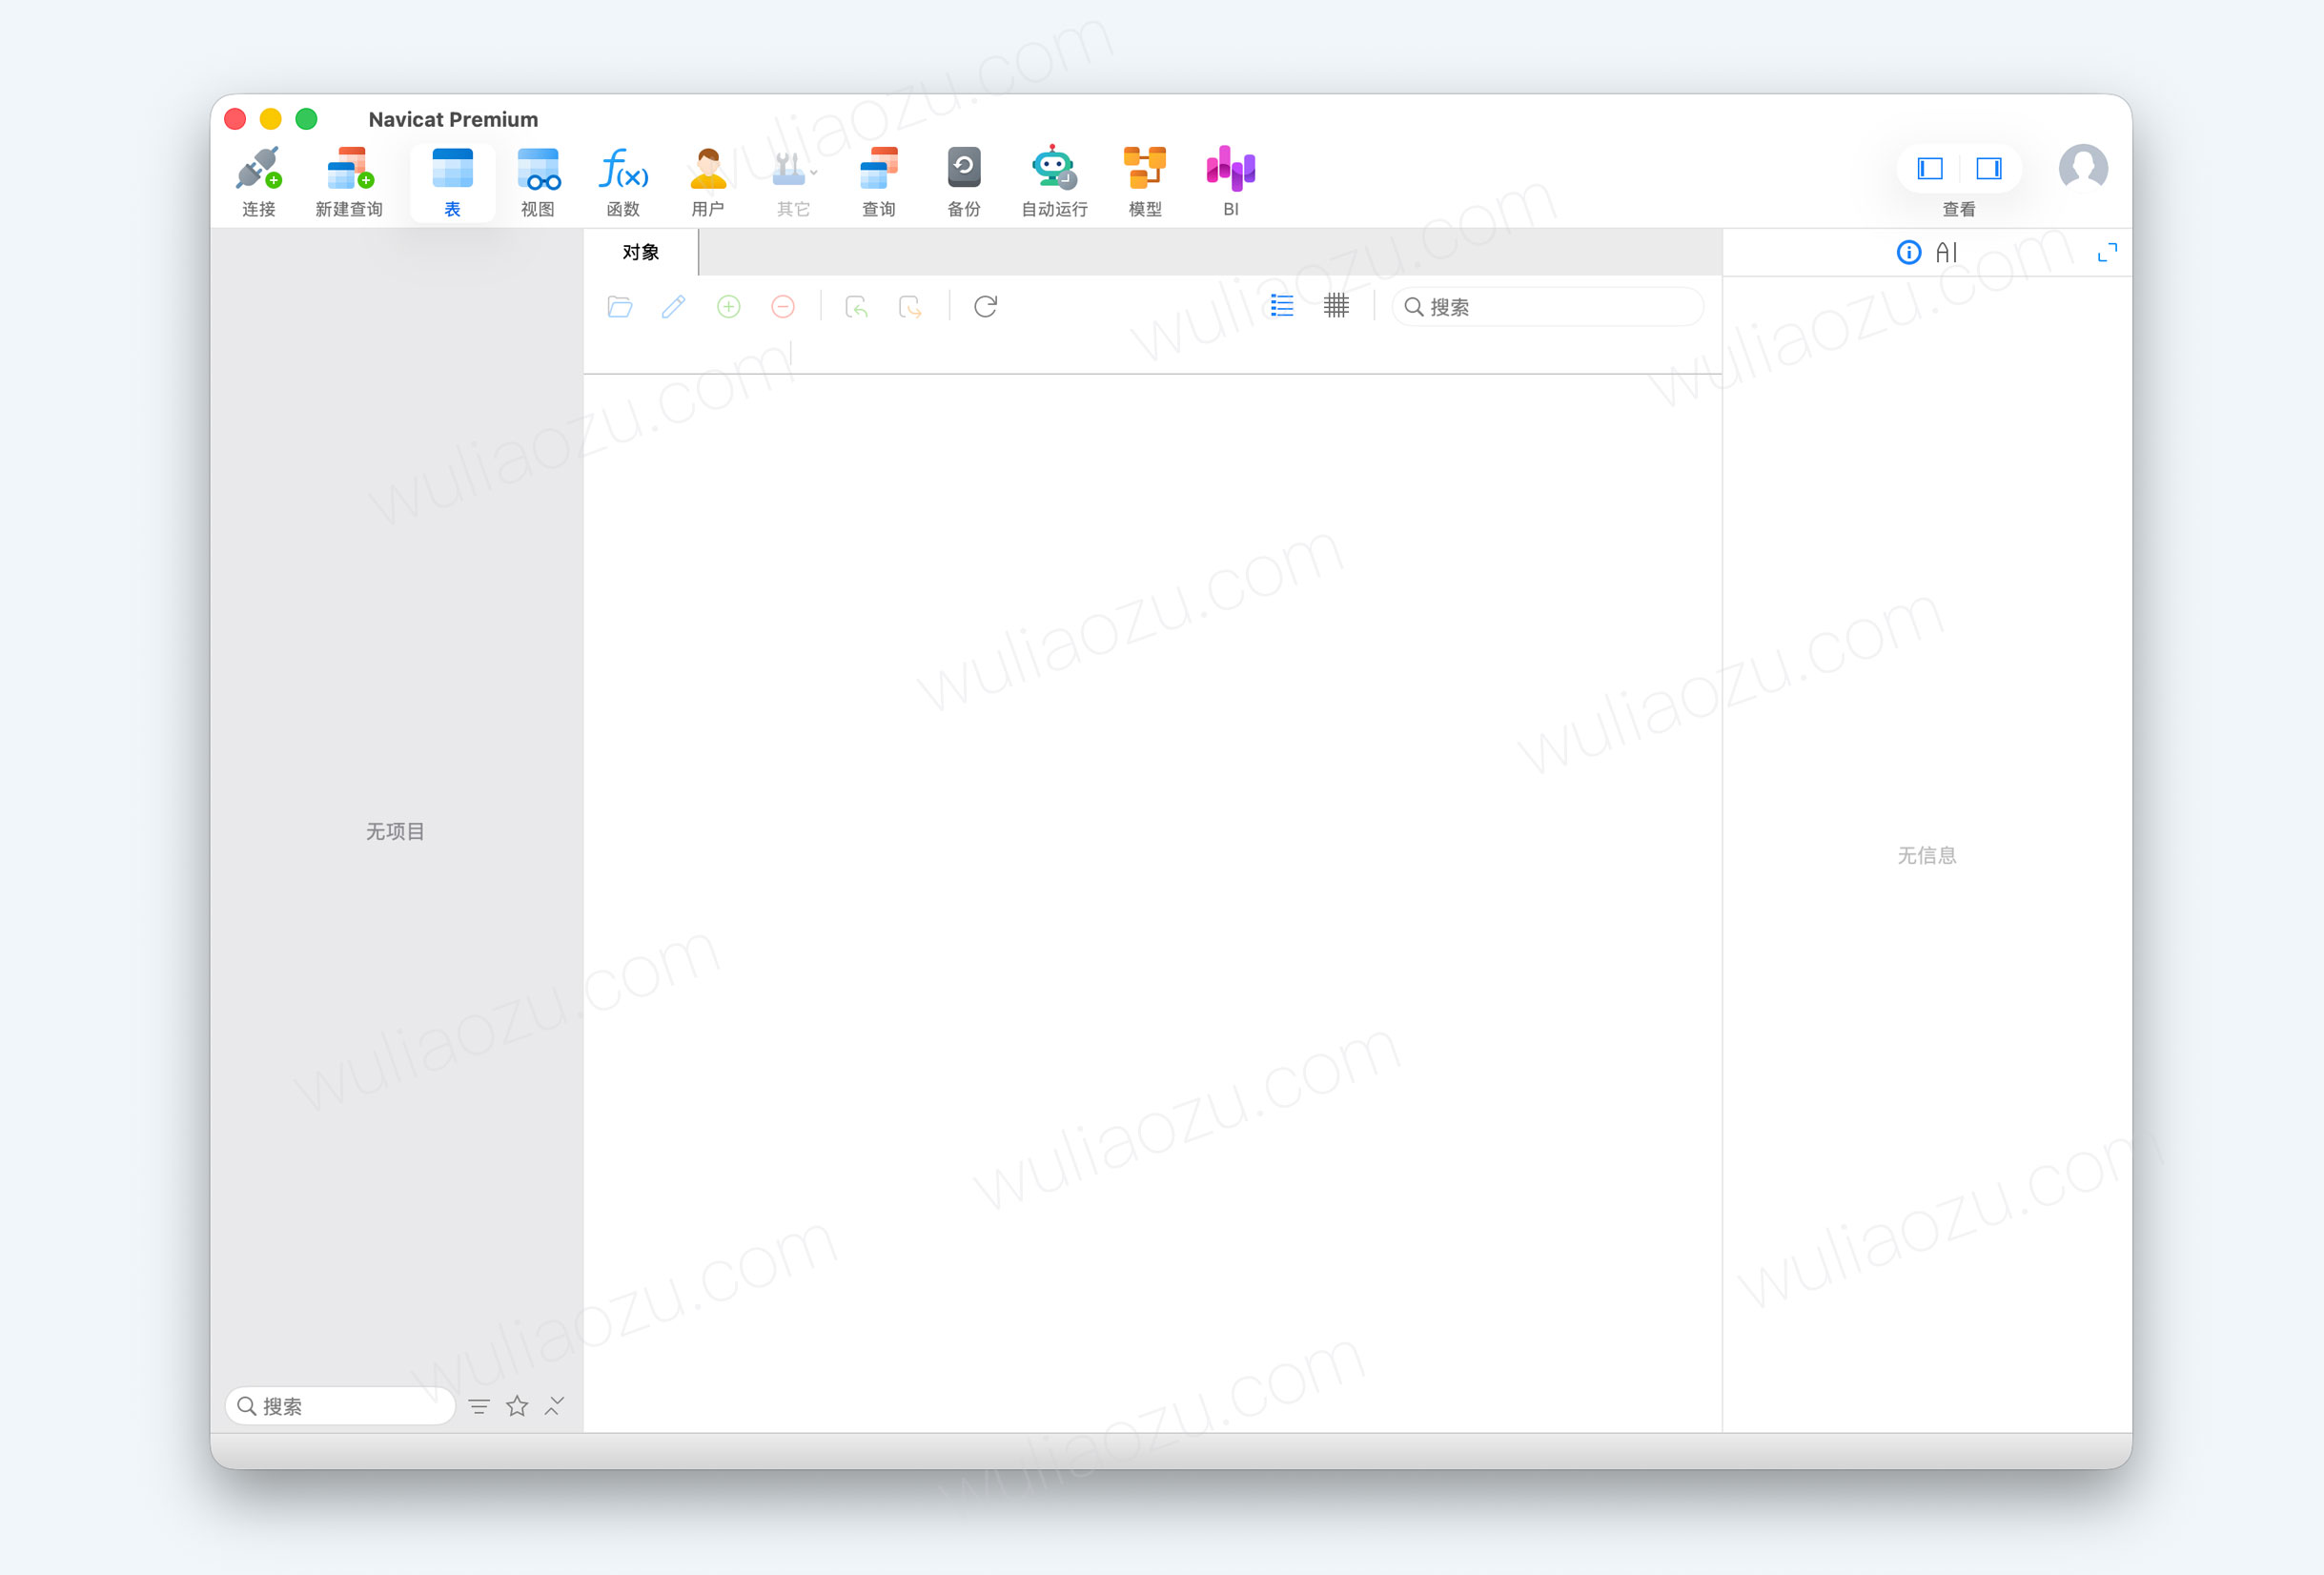Viewport: 2324px width, 1575px height.
Task: Click the refresh objects button
Action: tap(985, 306)
